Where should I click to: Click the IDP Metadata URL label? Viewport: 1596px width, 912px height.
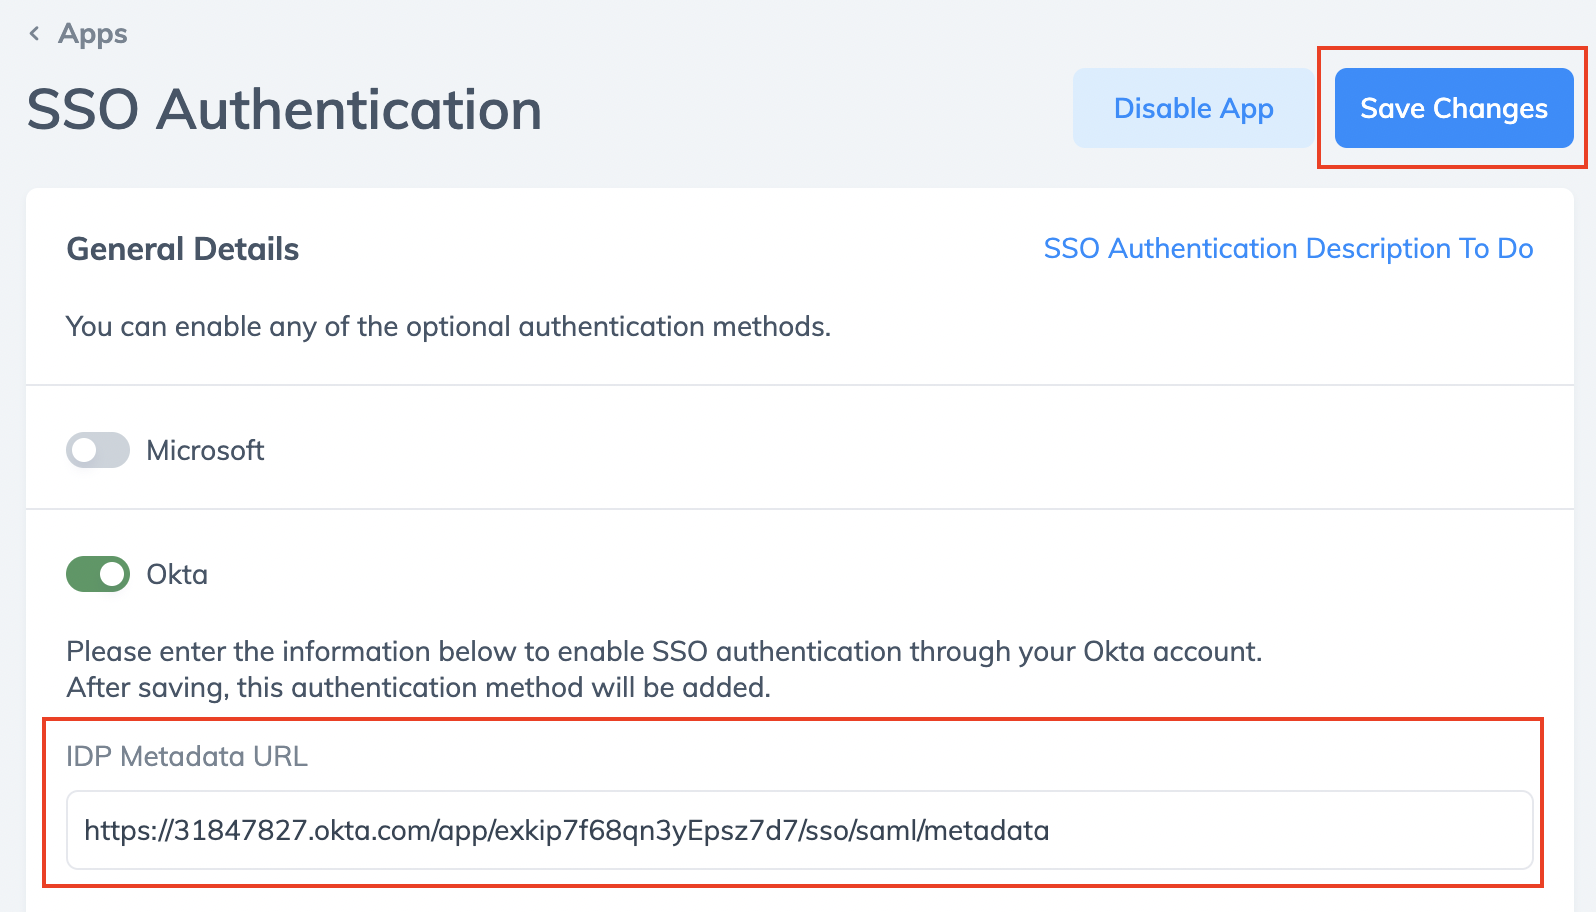[x=187, y=756]
